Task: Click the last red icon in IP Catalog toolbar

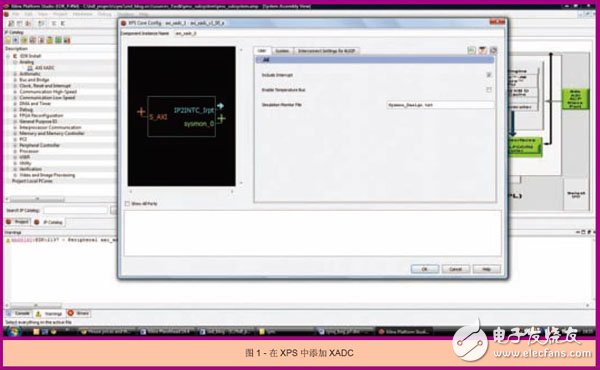Action: tap(67, 40)
